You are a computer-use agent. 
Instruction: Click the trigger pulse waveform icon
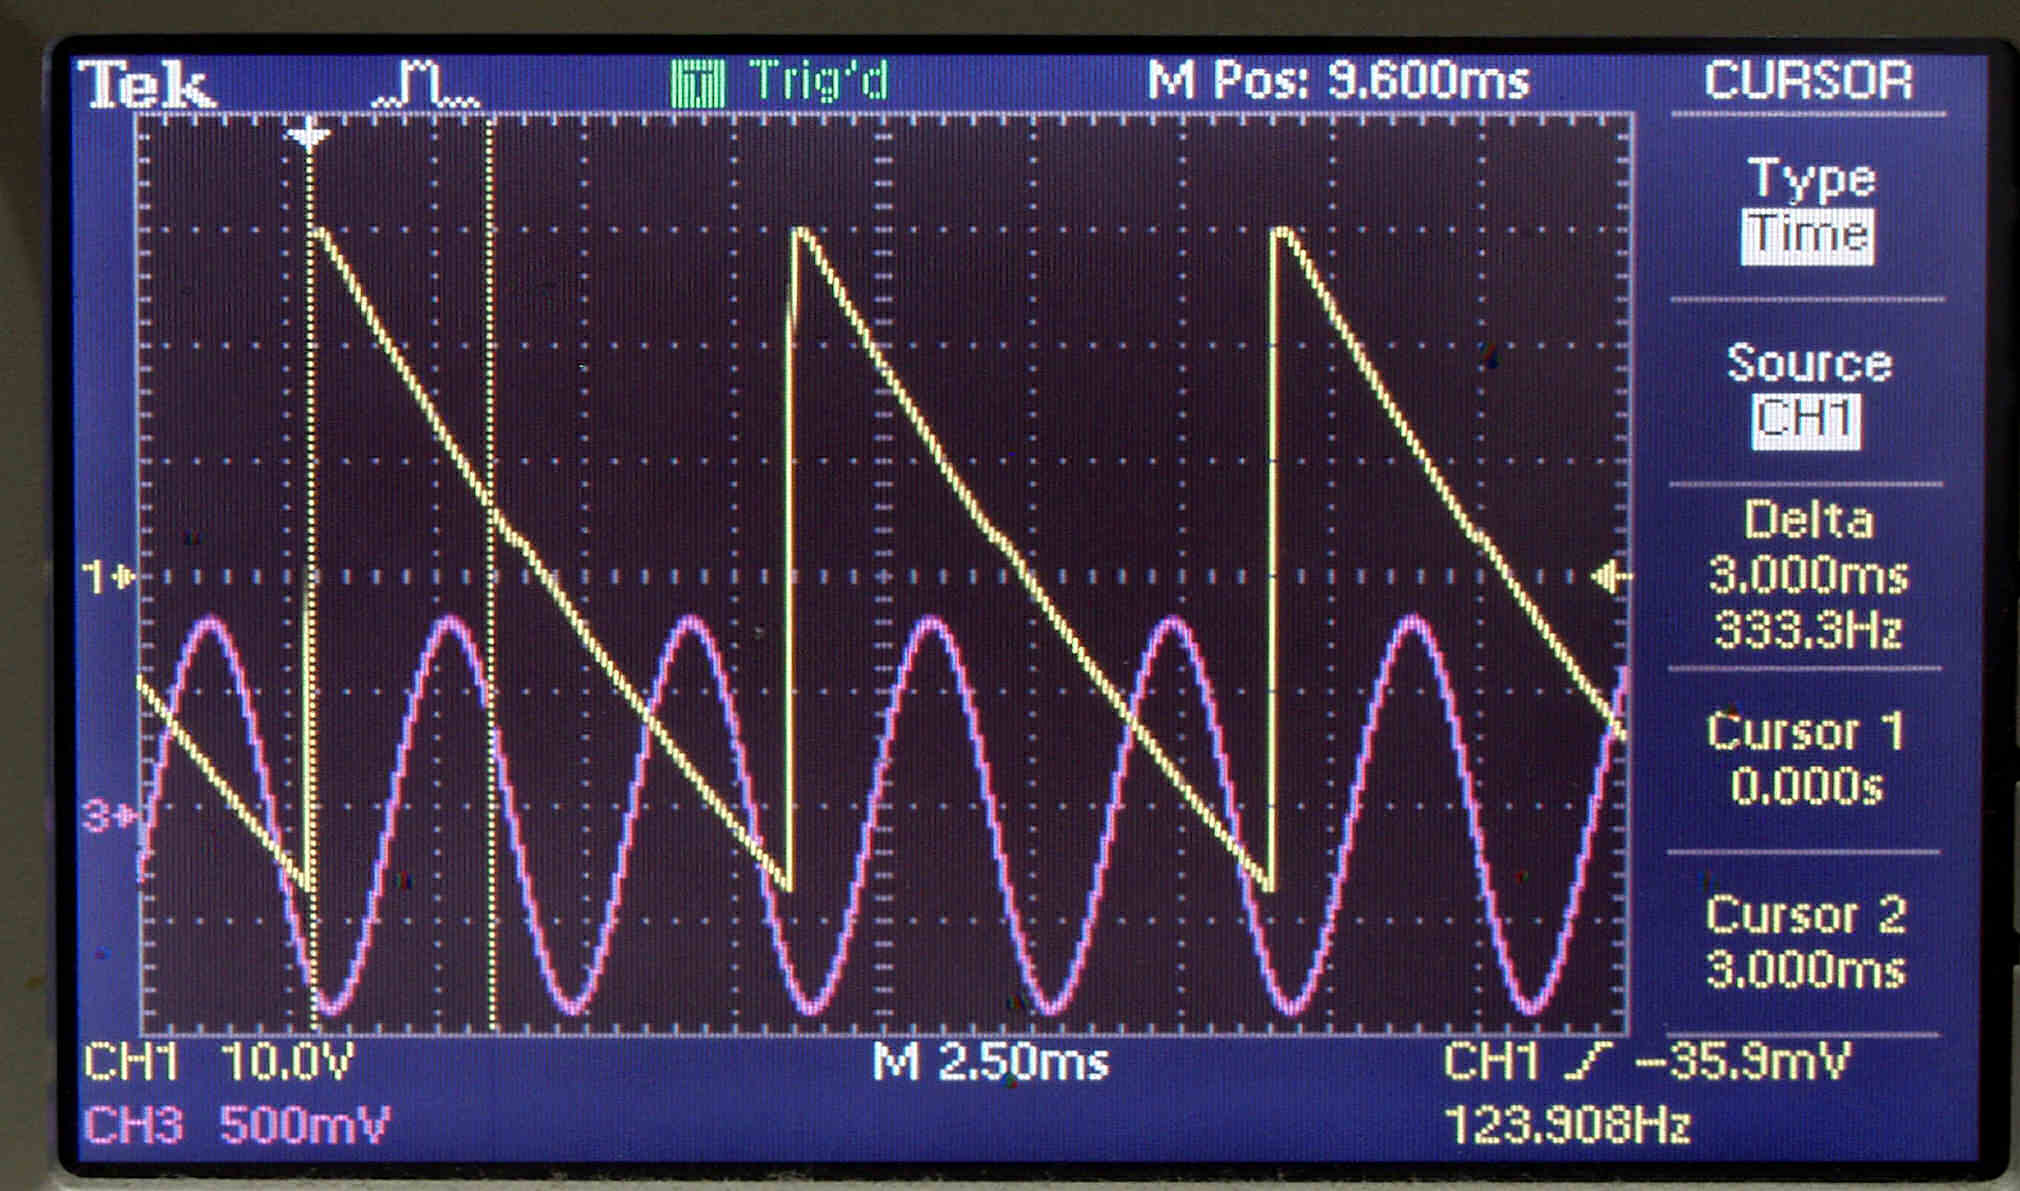pos(425,84)
